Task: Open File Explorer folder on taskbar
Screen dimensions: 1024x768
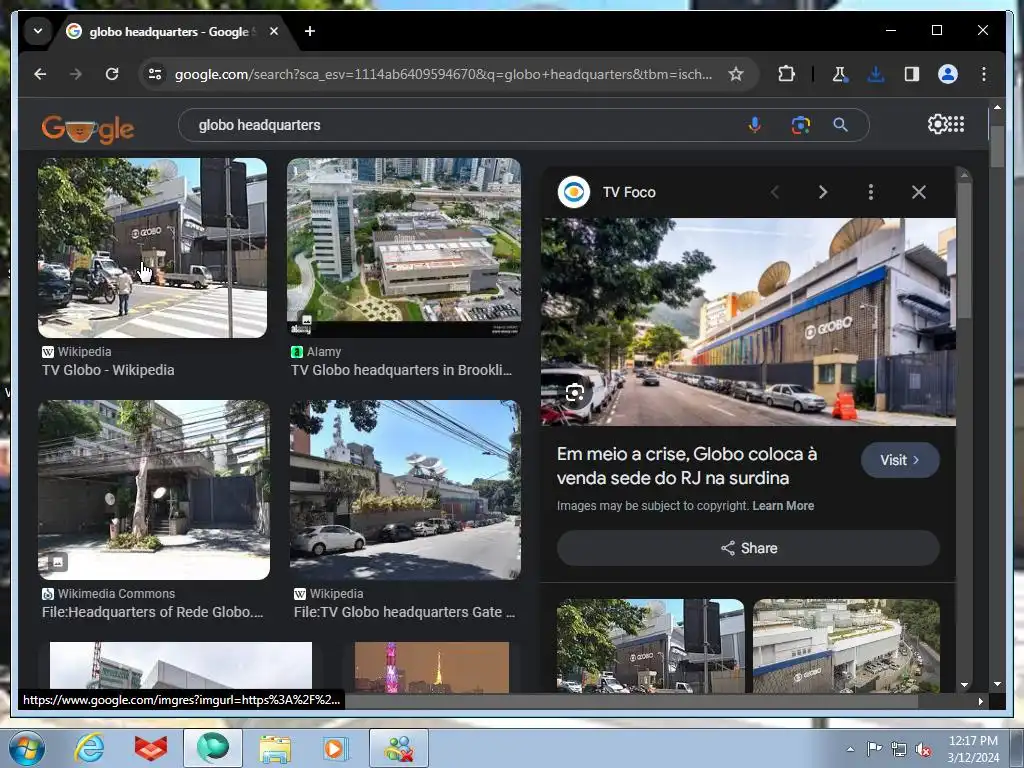Action: (x=275, y=748)
